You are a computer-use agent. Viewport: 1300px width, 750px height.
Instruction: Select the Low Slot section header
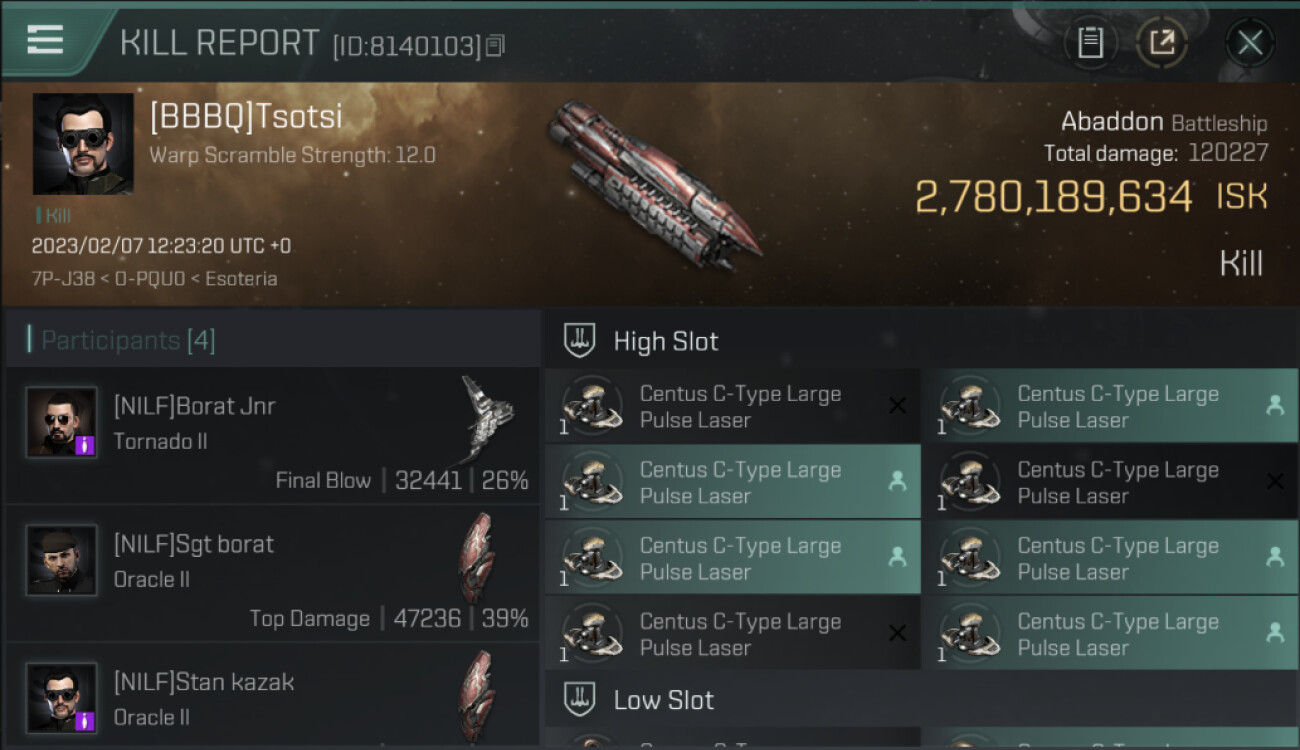pyautogui.click(x=664, y=700)
